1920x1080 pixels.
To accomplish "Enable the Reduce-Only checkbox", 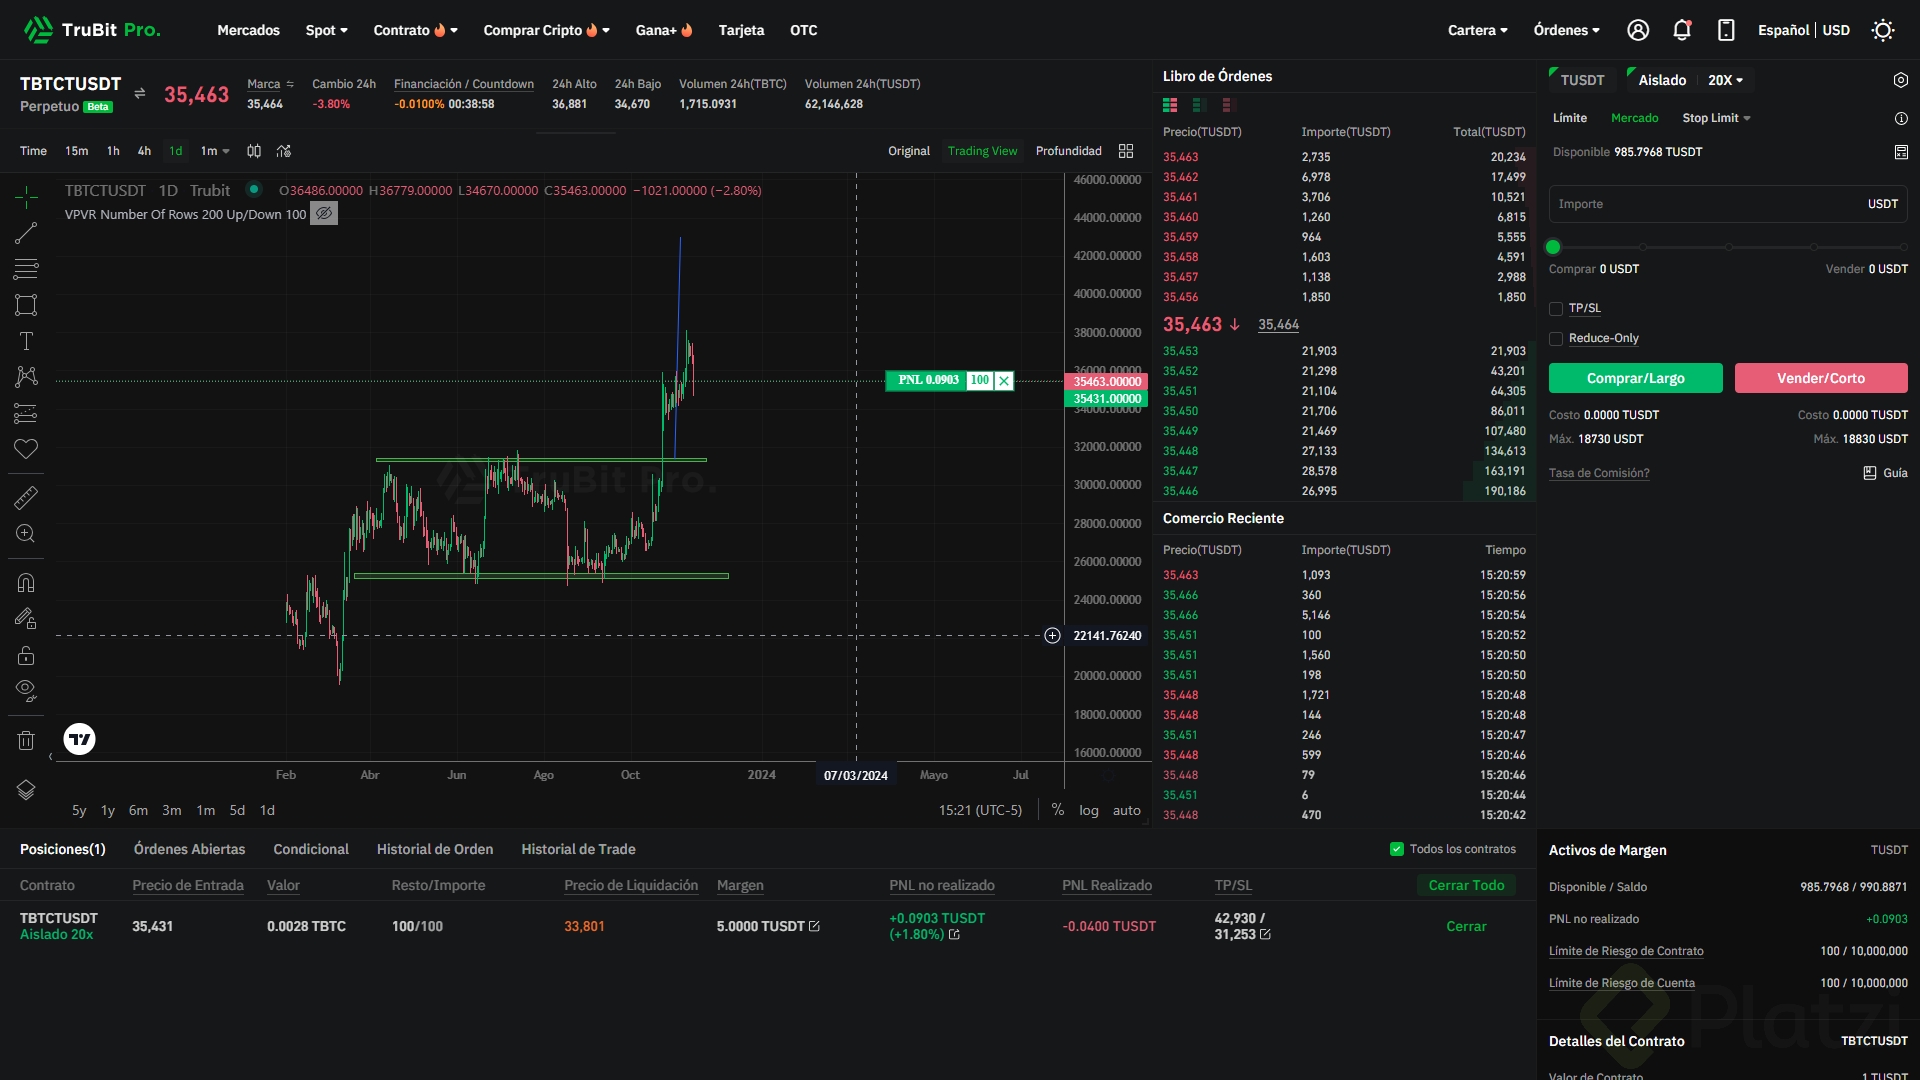I will pyautogui.click(x=1556, y=339).
